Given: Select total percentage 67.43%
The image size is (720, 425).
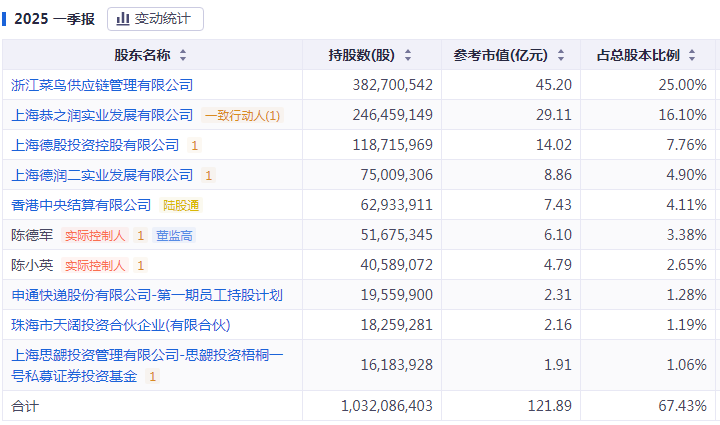Looking at the screenshot, I should pos(682,406).
